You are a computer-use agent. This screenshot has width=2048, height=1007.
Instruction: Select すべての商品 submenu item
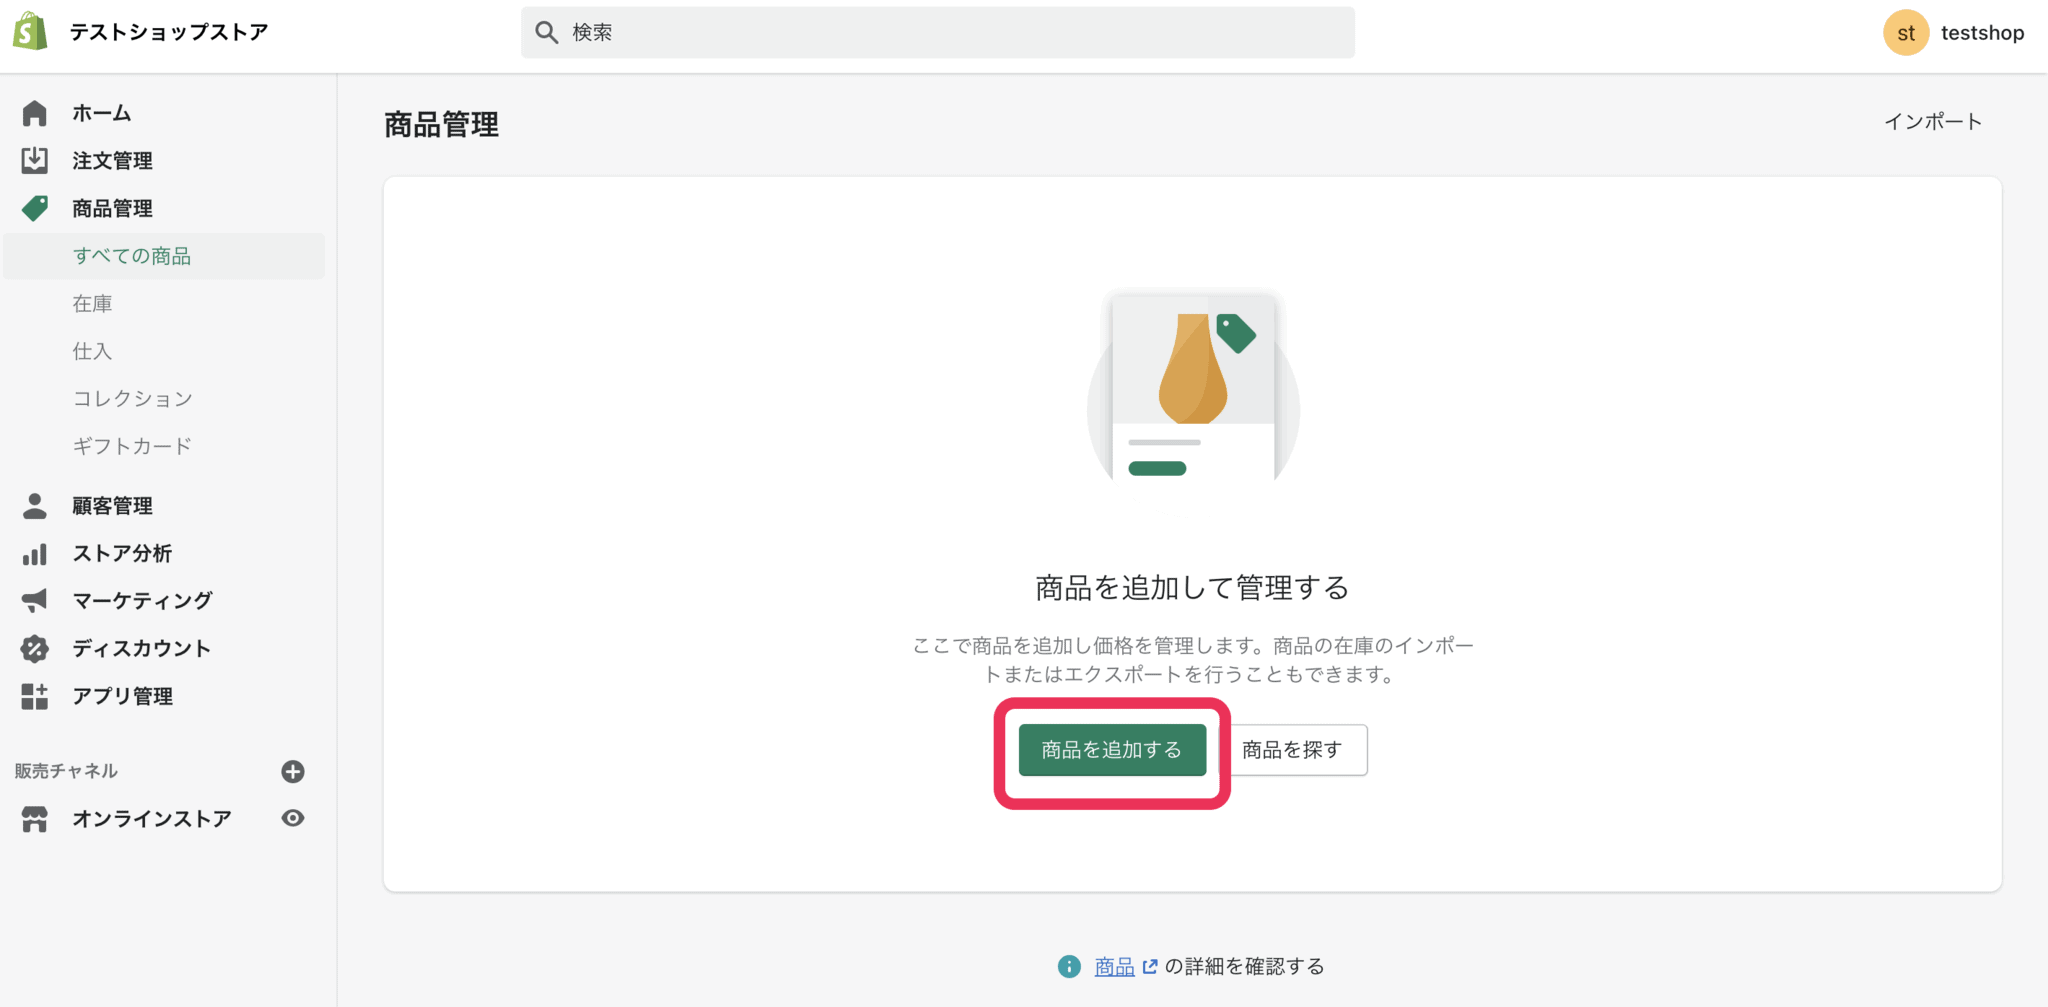pyautogui.click(x=164, y=256)
